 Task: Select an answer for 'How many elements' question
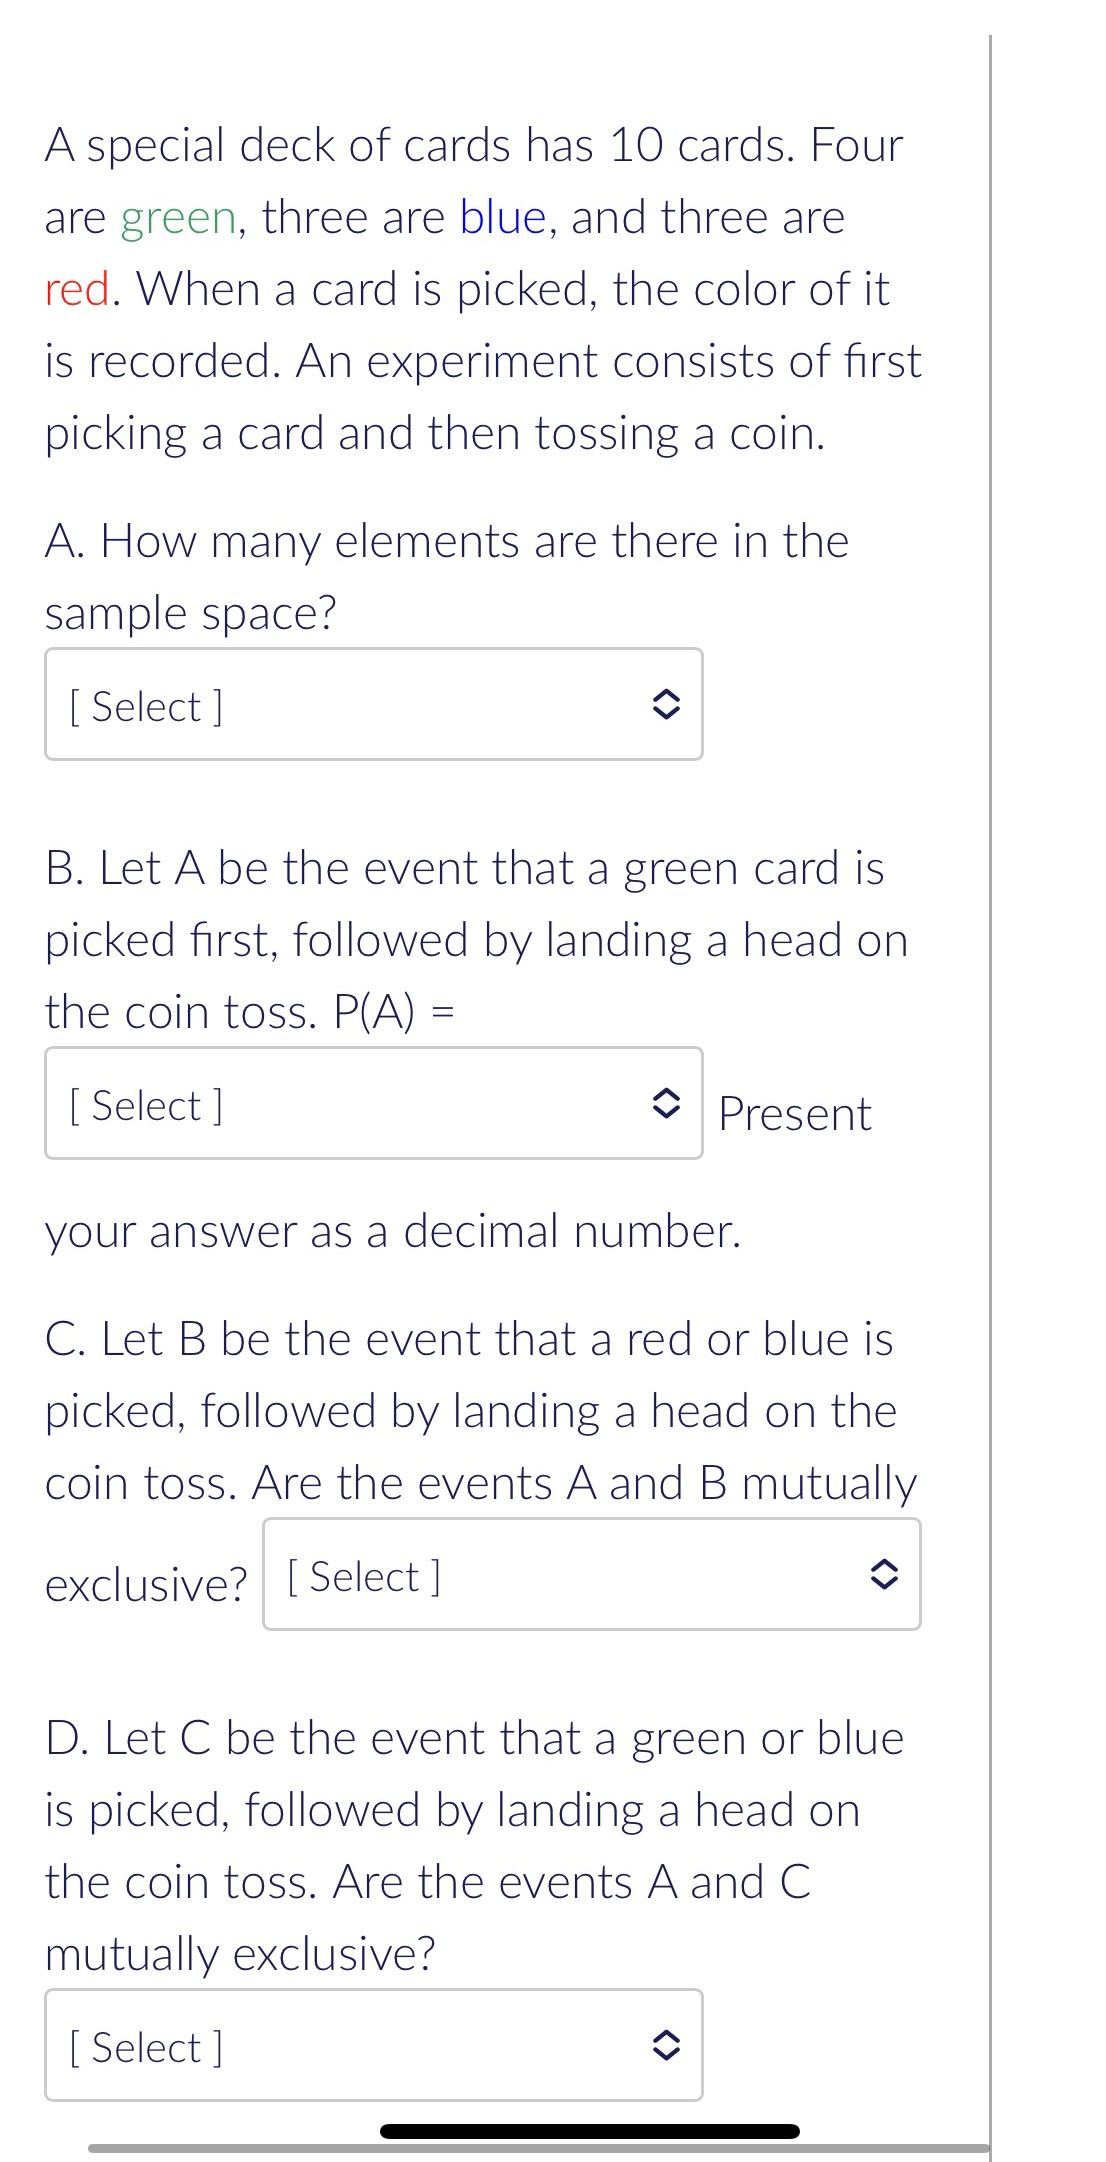tap(375, 706)
